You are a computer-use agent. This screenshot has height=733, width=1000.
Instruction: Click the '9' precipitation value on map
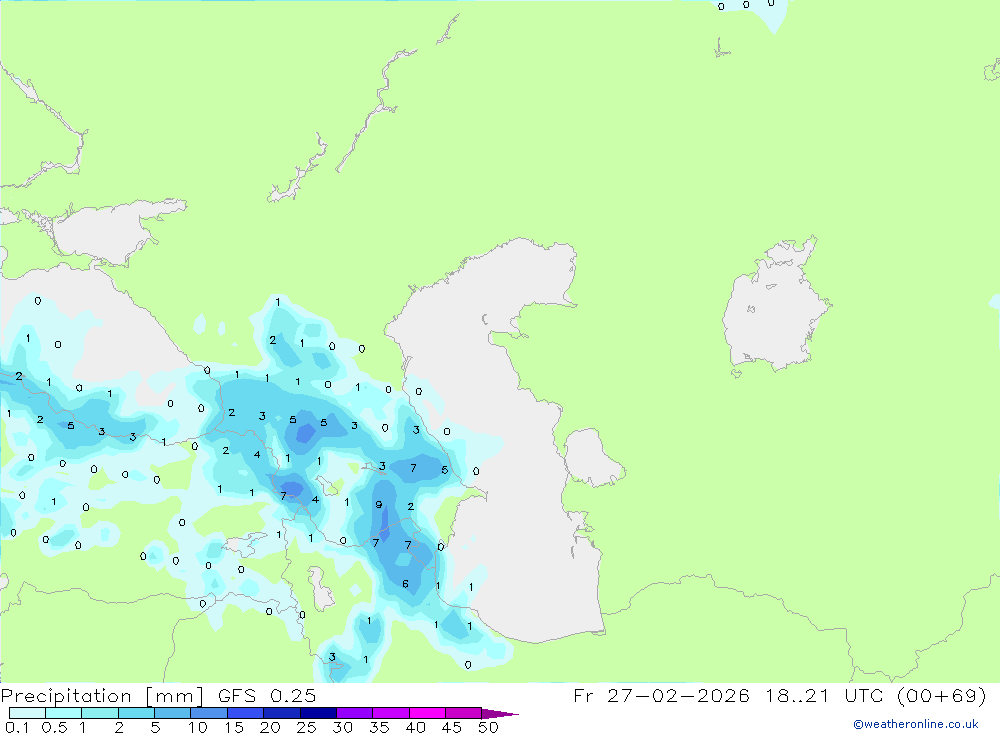[x=379, y=505]
